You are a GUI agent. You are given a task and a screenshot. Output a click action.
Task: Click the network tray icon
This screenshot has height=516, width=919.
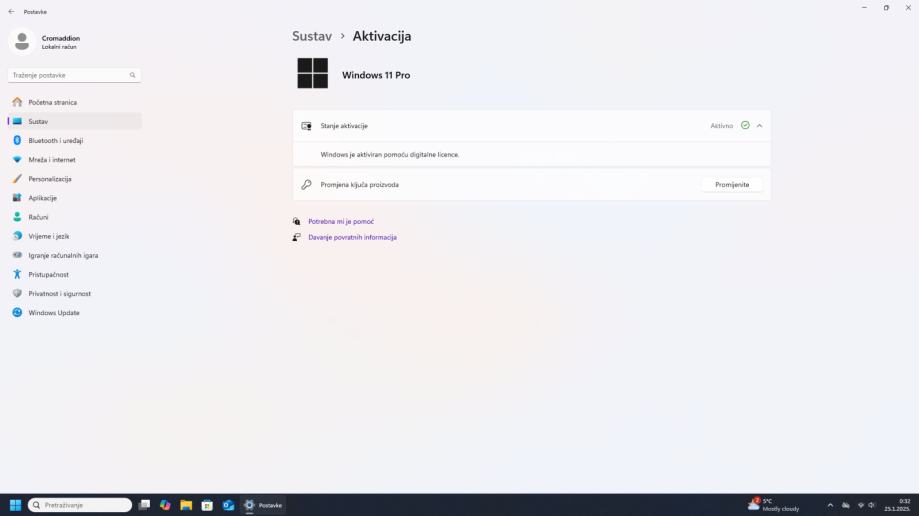[x=860, y=505]
